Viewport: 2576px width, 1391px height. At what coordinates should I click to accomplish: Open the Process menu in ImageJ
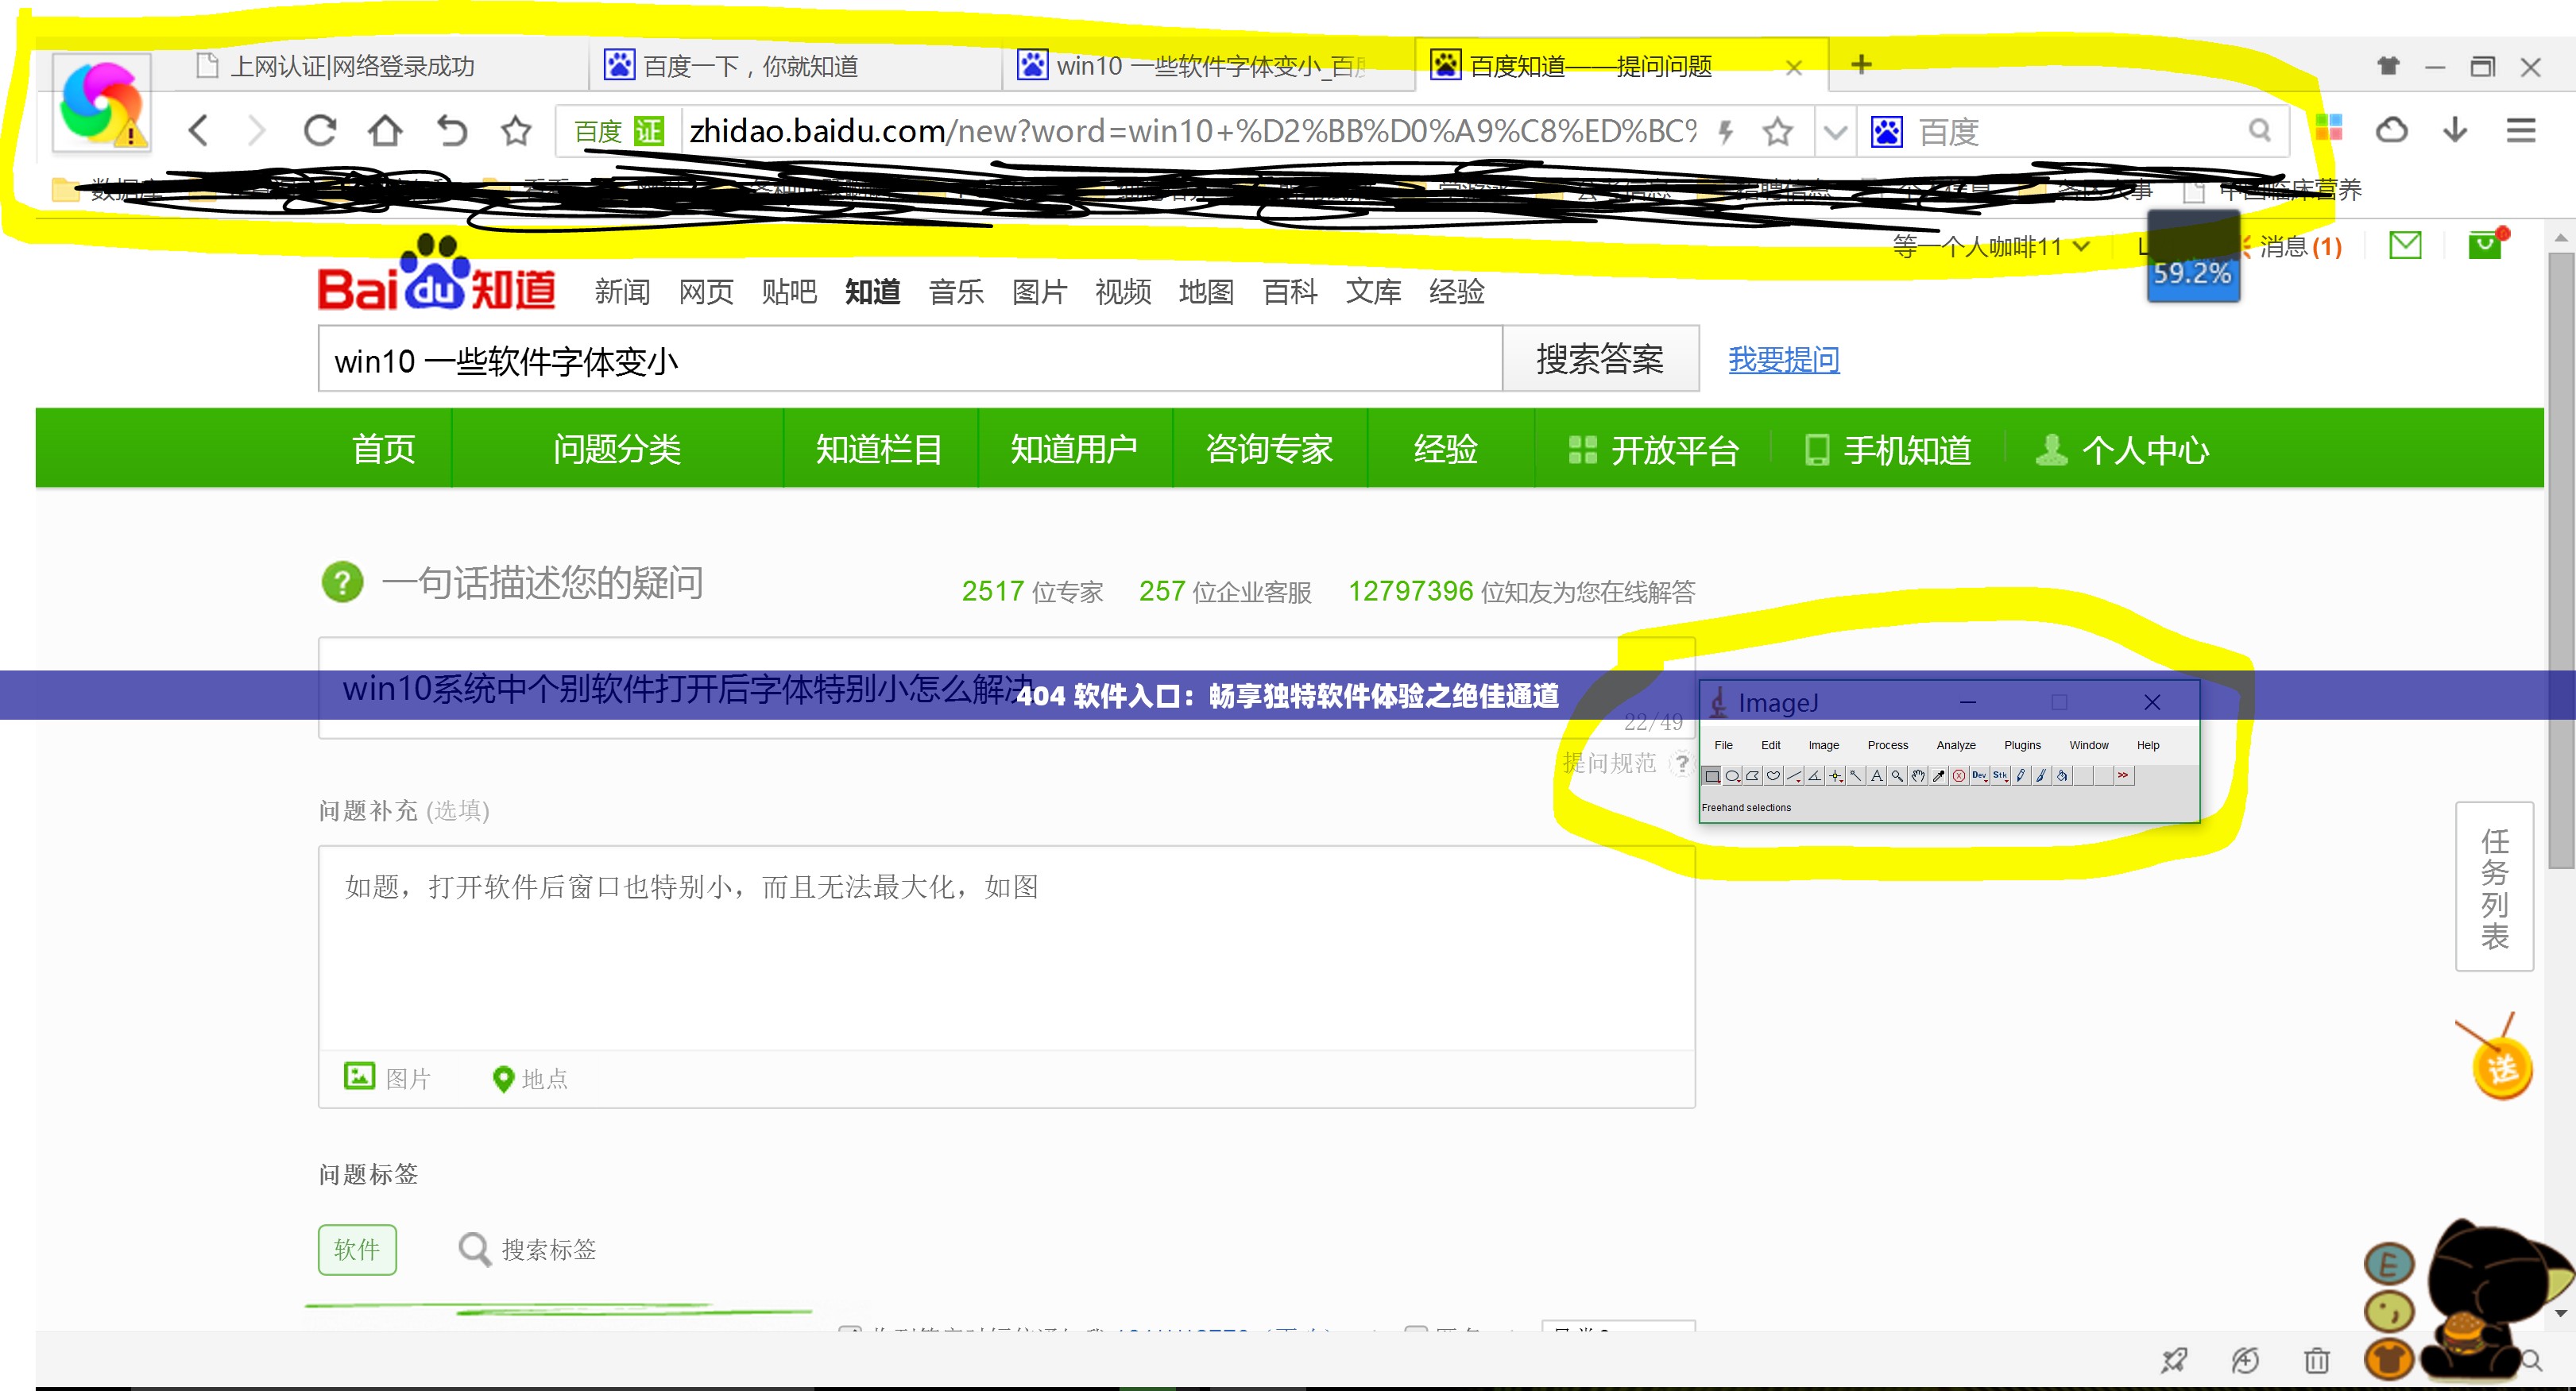(1887, 745)
